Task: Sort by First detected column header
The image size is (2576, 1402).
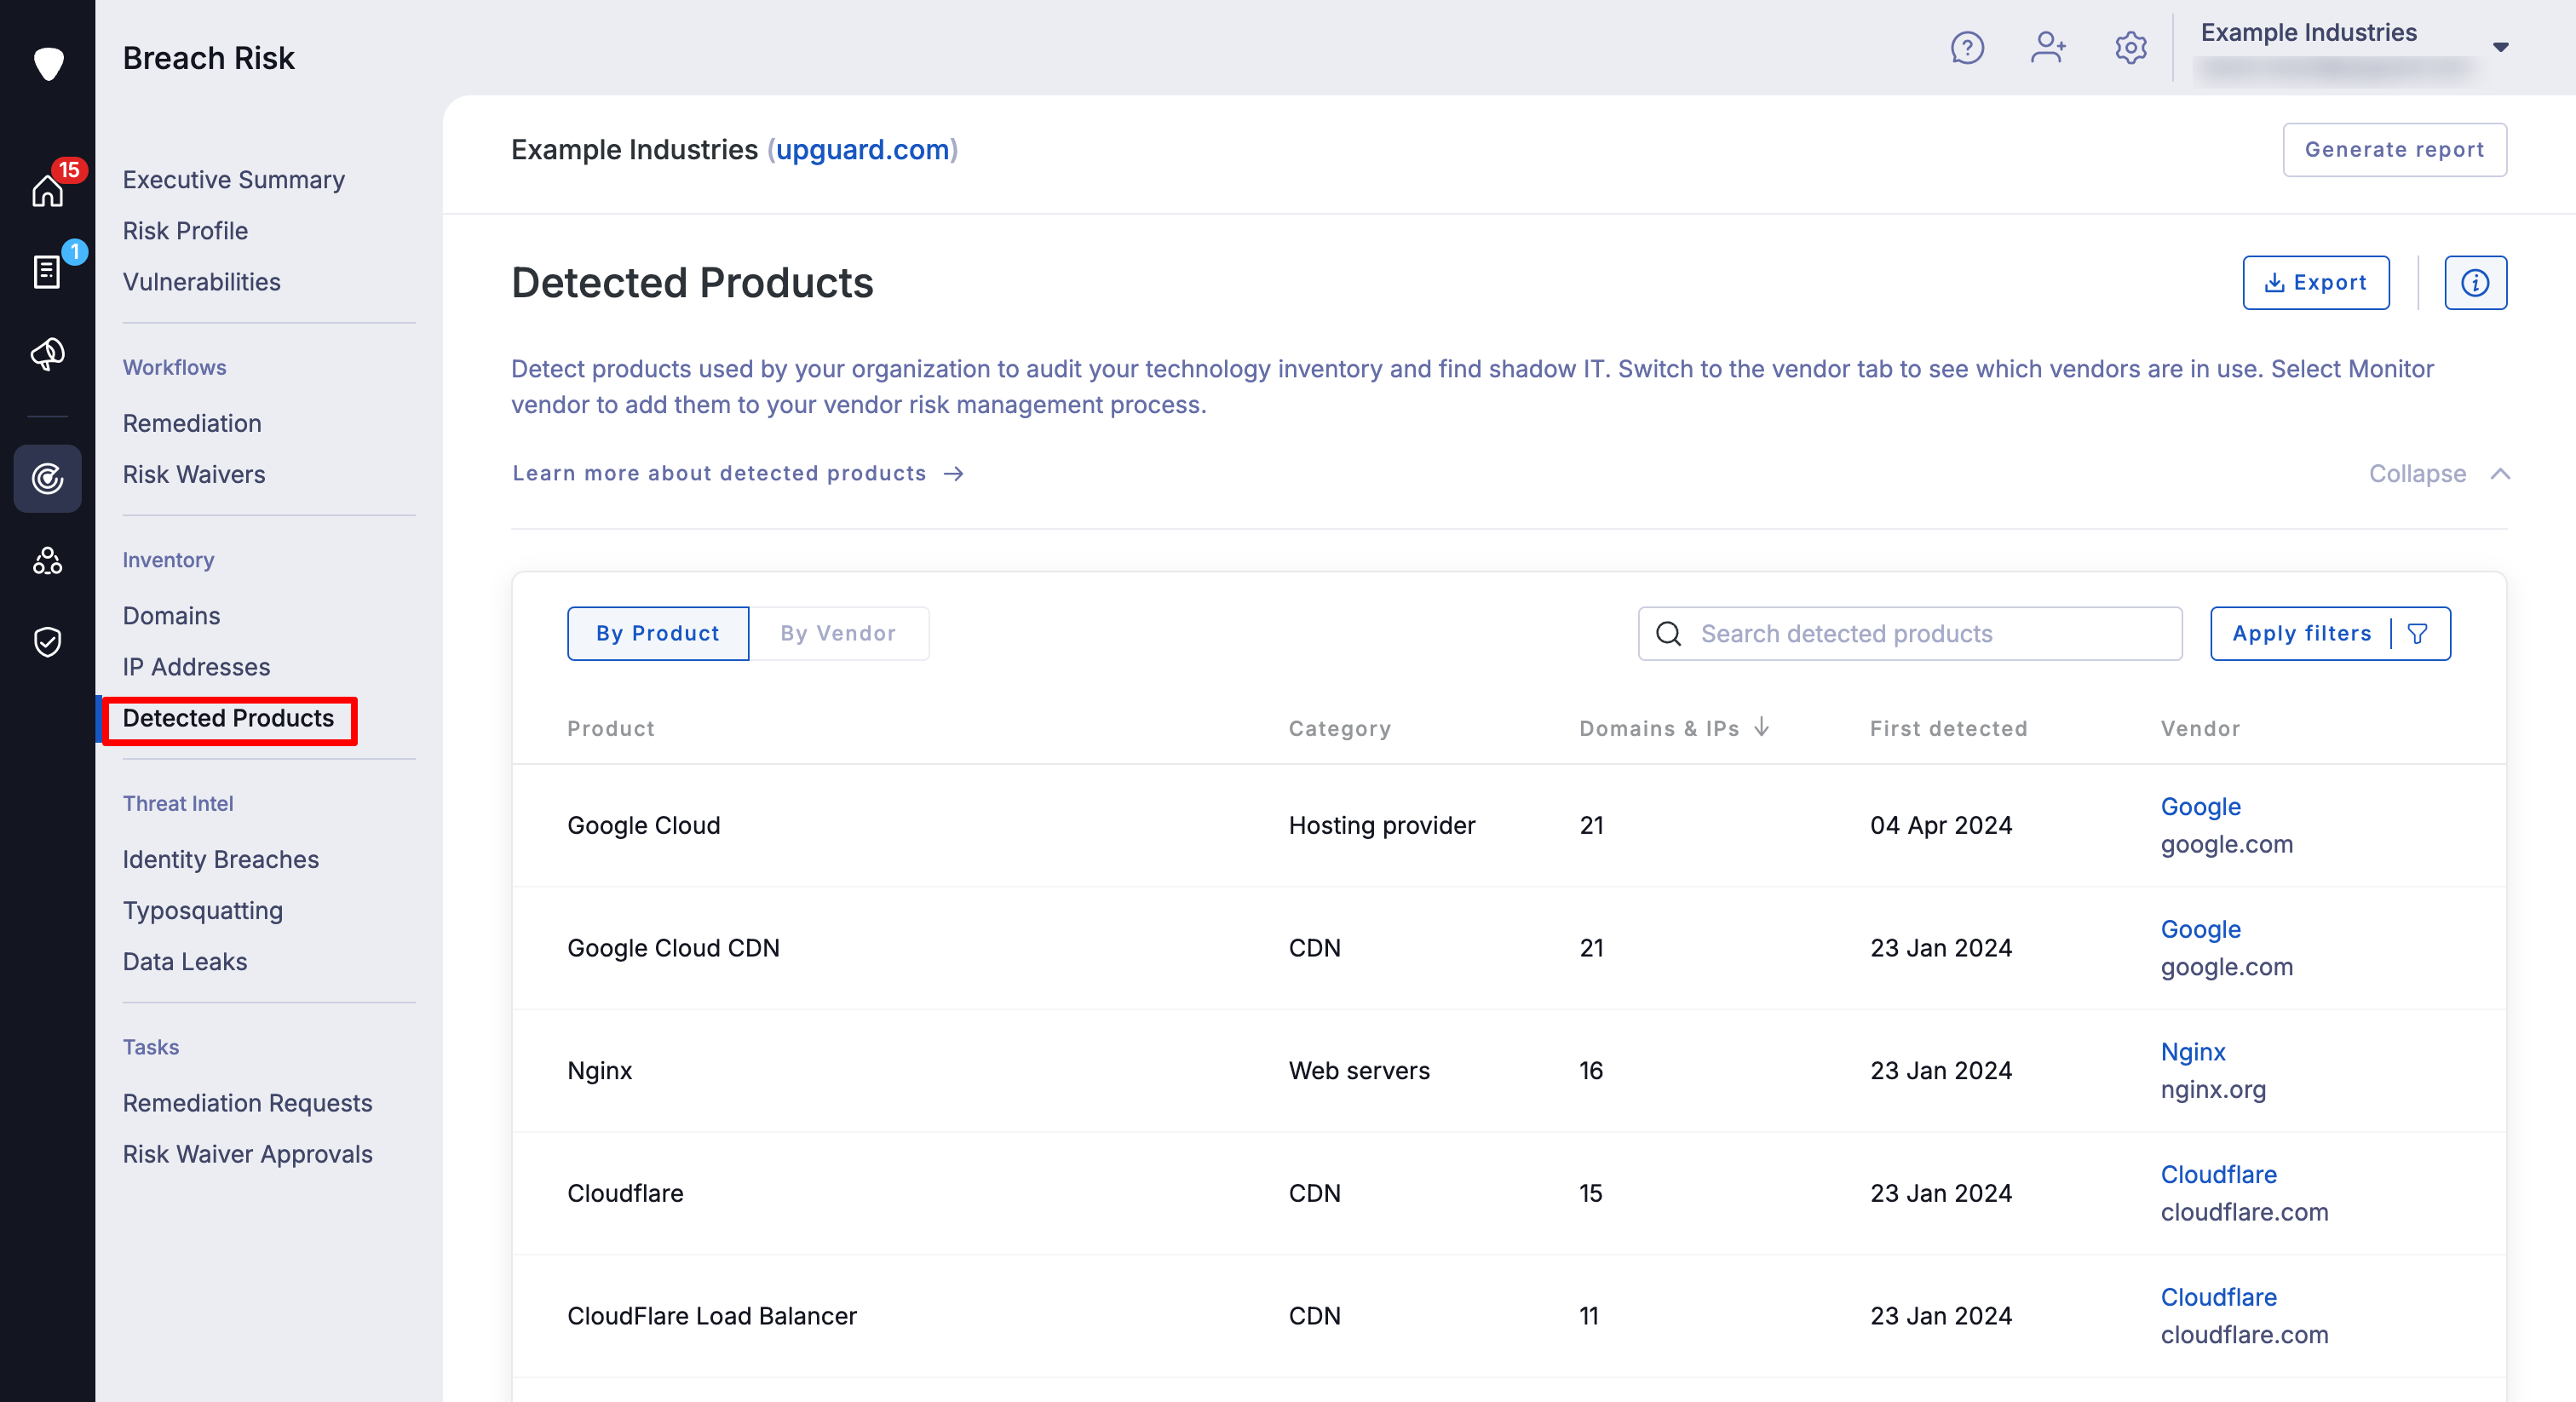Action: [x=1948, y=729]
